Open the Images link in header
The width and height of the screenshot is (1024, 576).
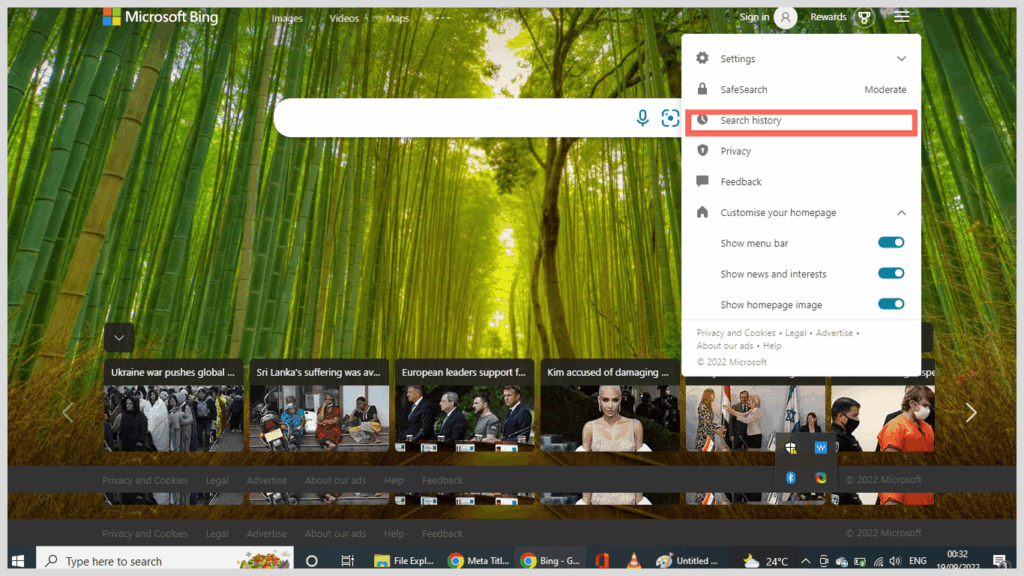(287, 18)
